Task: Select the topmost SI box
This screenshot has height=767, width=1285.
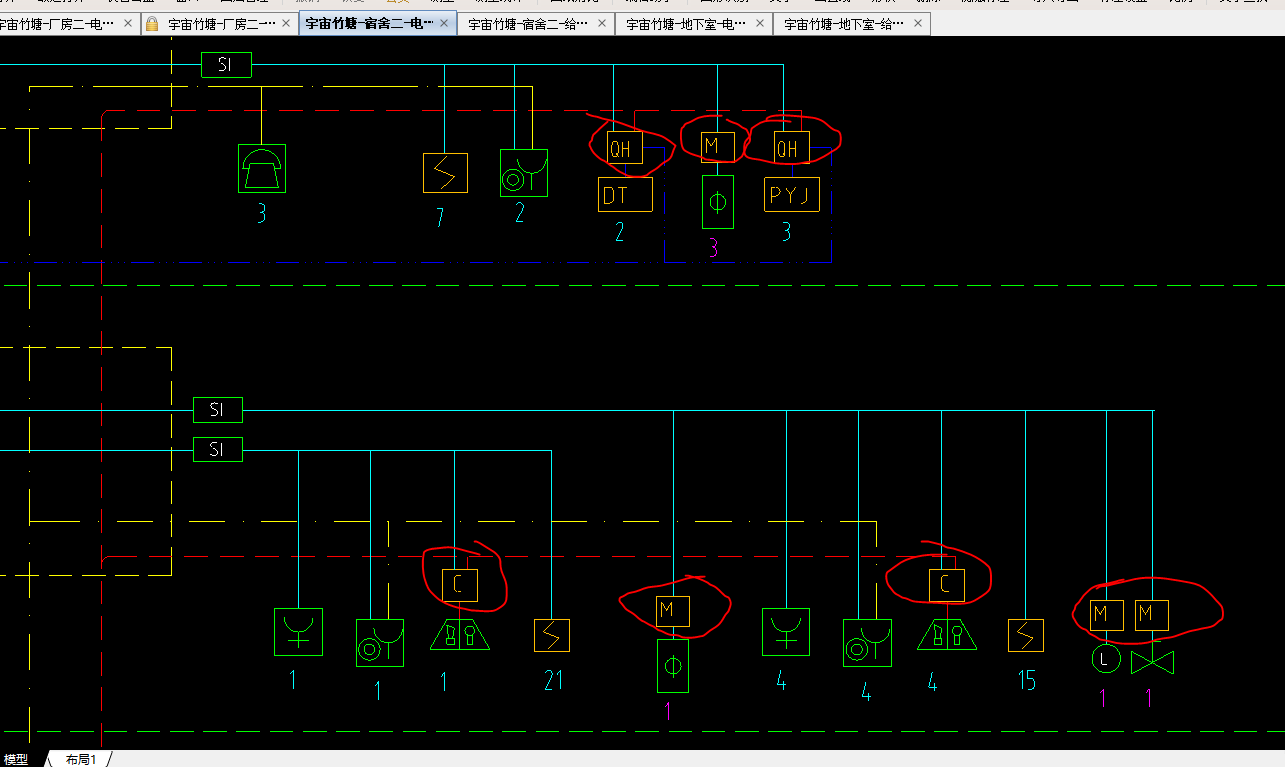Action: tap(226, 66)
